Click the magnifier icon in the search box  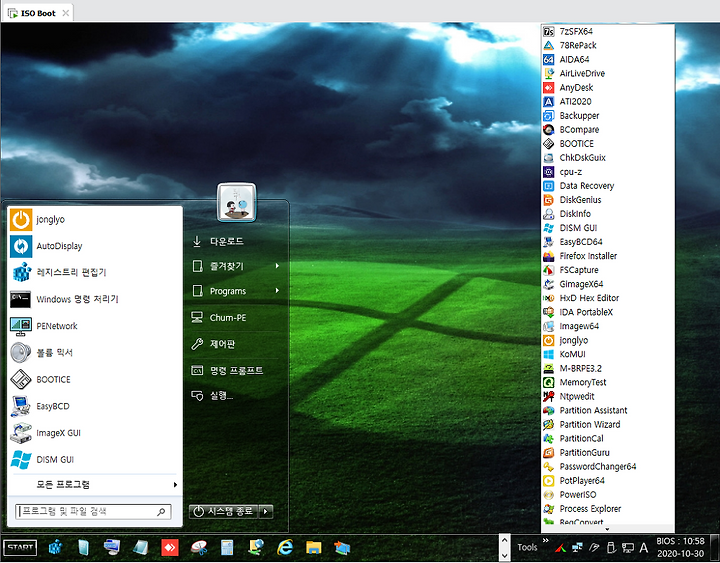click(x=161, y=512)
